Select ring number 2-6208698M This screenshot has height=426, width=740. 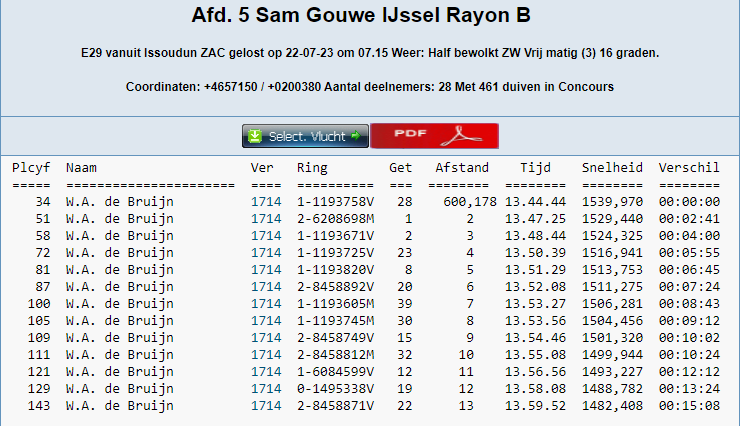tap(335, 218)
